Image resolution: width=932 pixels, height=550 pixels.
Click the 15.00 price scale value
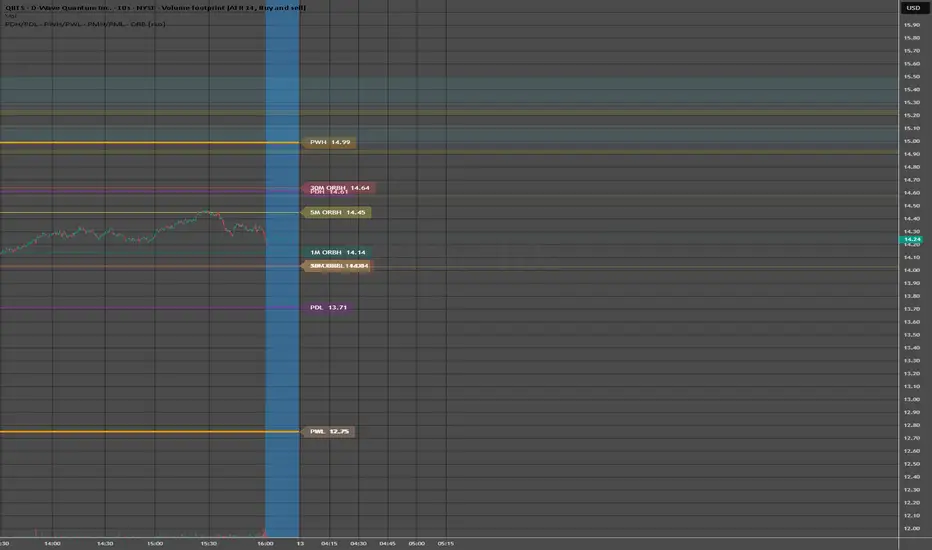(x=912, y=141)
